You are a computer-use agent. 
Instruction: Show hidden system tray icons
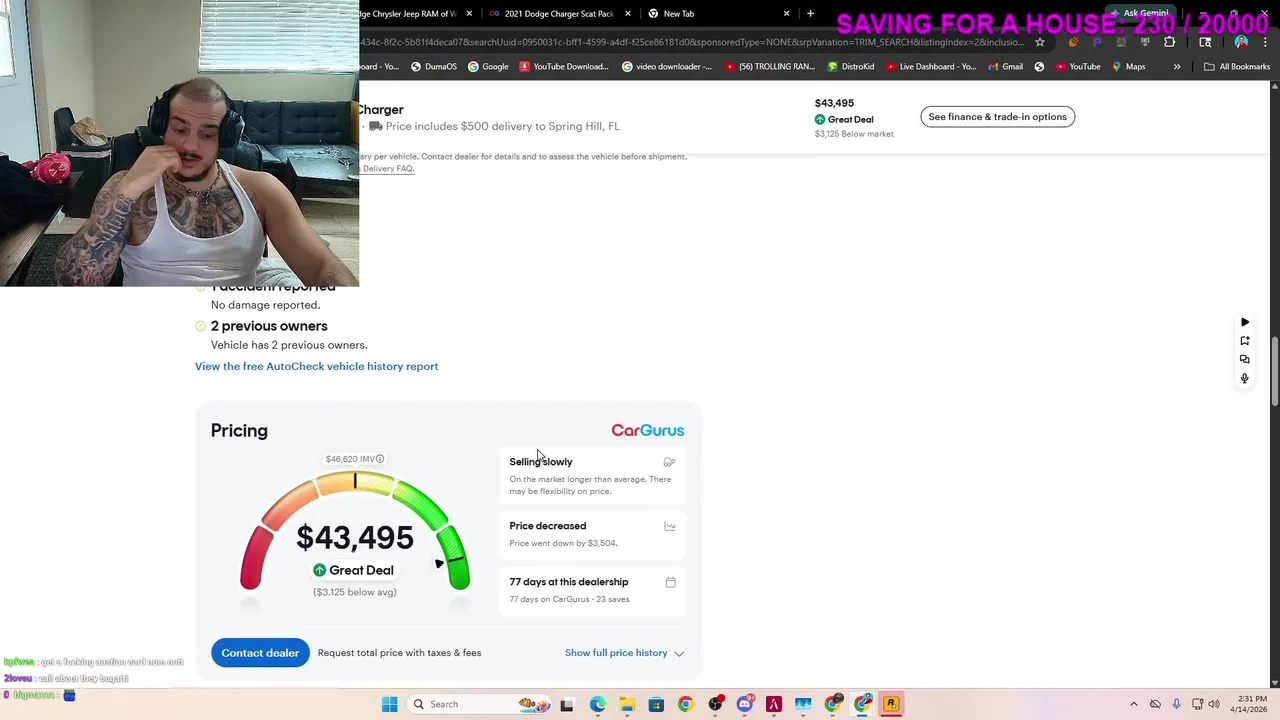click(x=1133, y=704)
